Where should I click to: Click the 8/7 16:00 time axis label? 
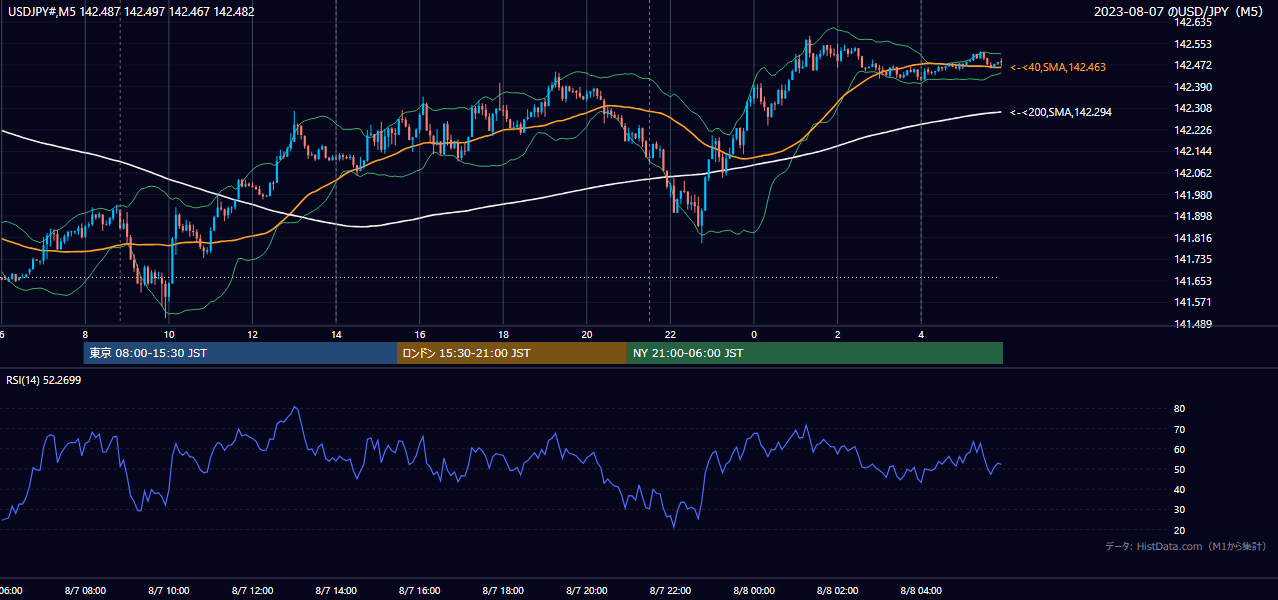coord(420,591)
